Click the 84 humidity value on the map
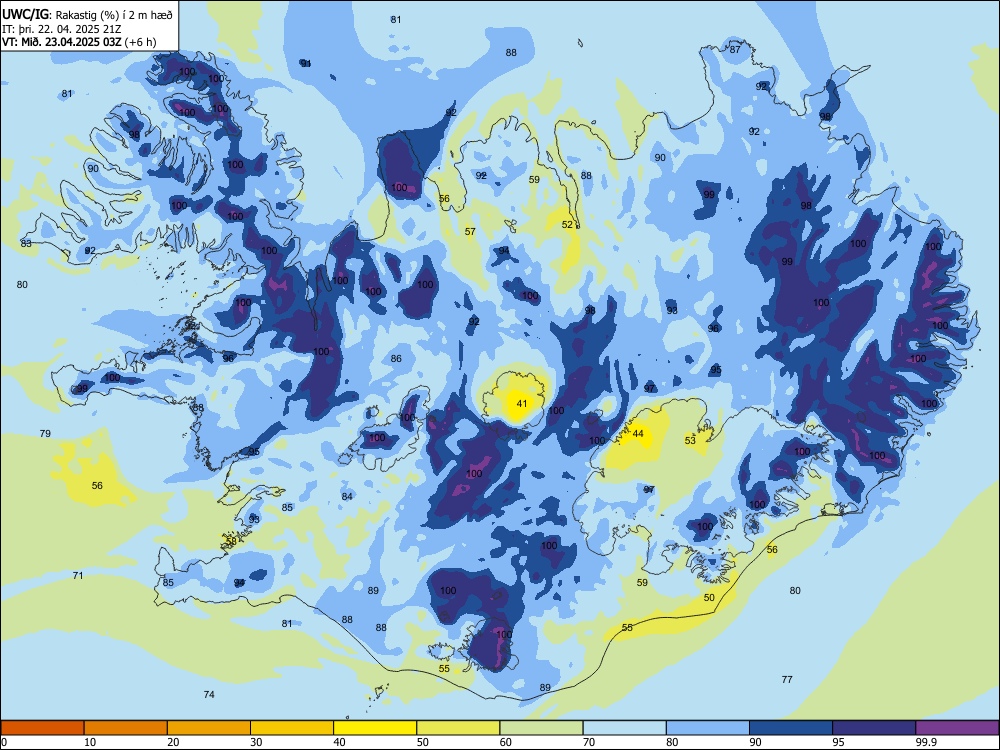The height and width of the screenshot is (750, 1000). point(347,497)
